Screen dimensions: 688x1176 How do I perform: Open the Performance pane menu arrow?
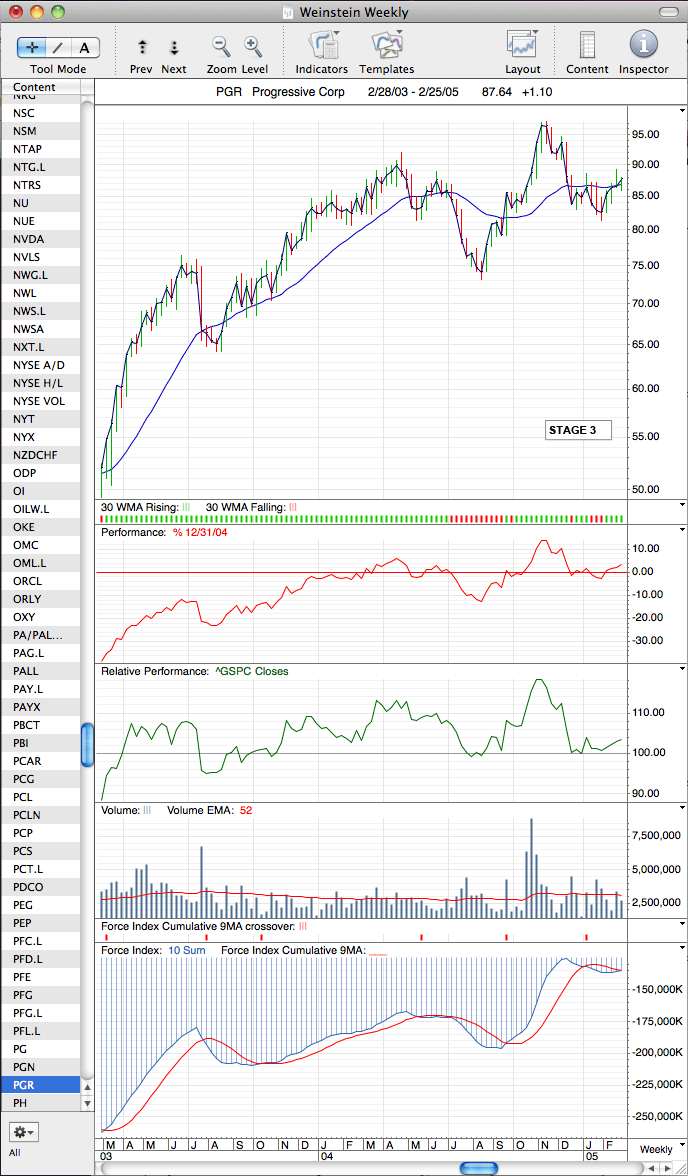coord(681,530)
